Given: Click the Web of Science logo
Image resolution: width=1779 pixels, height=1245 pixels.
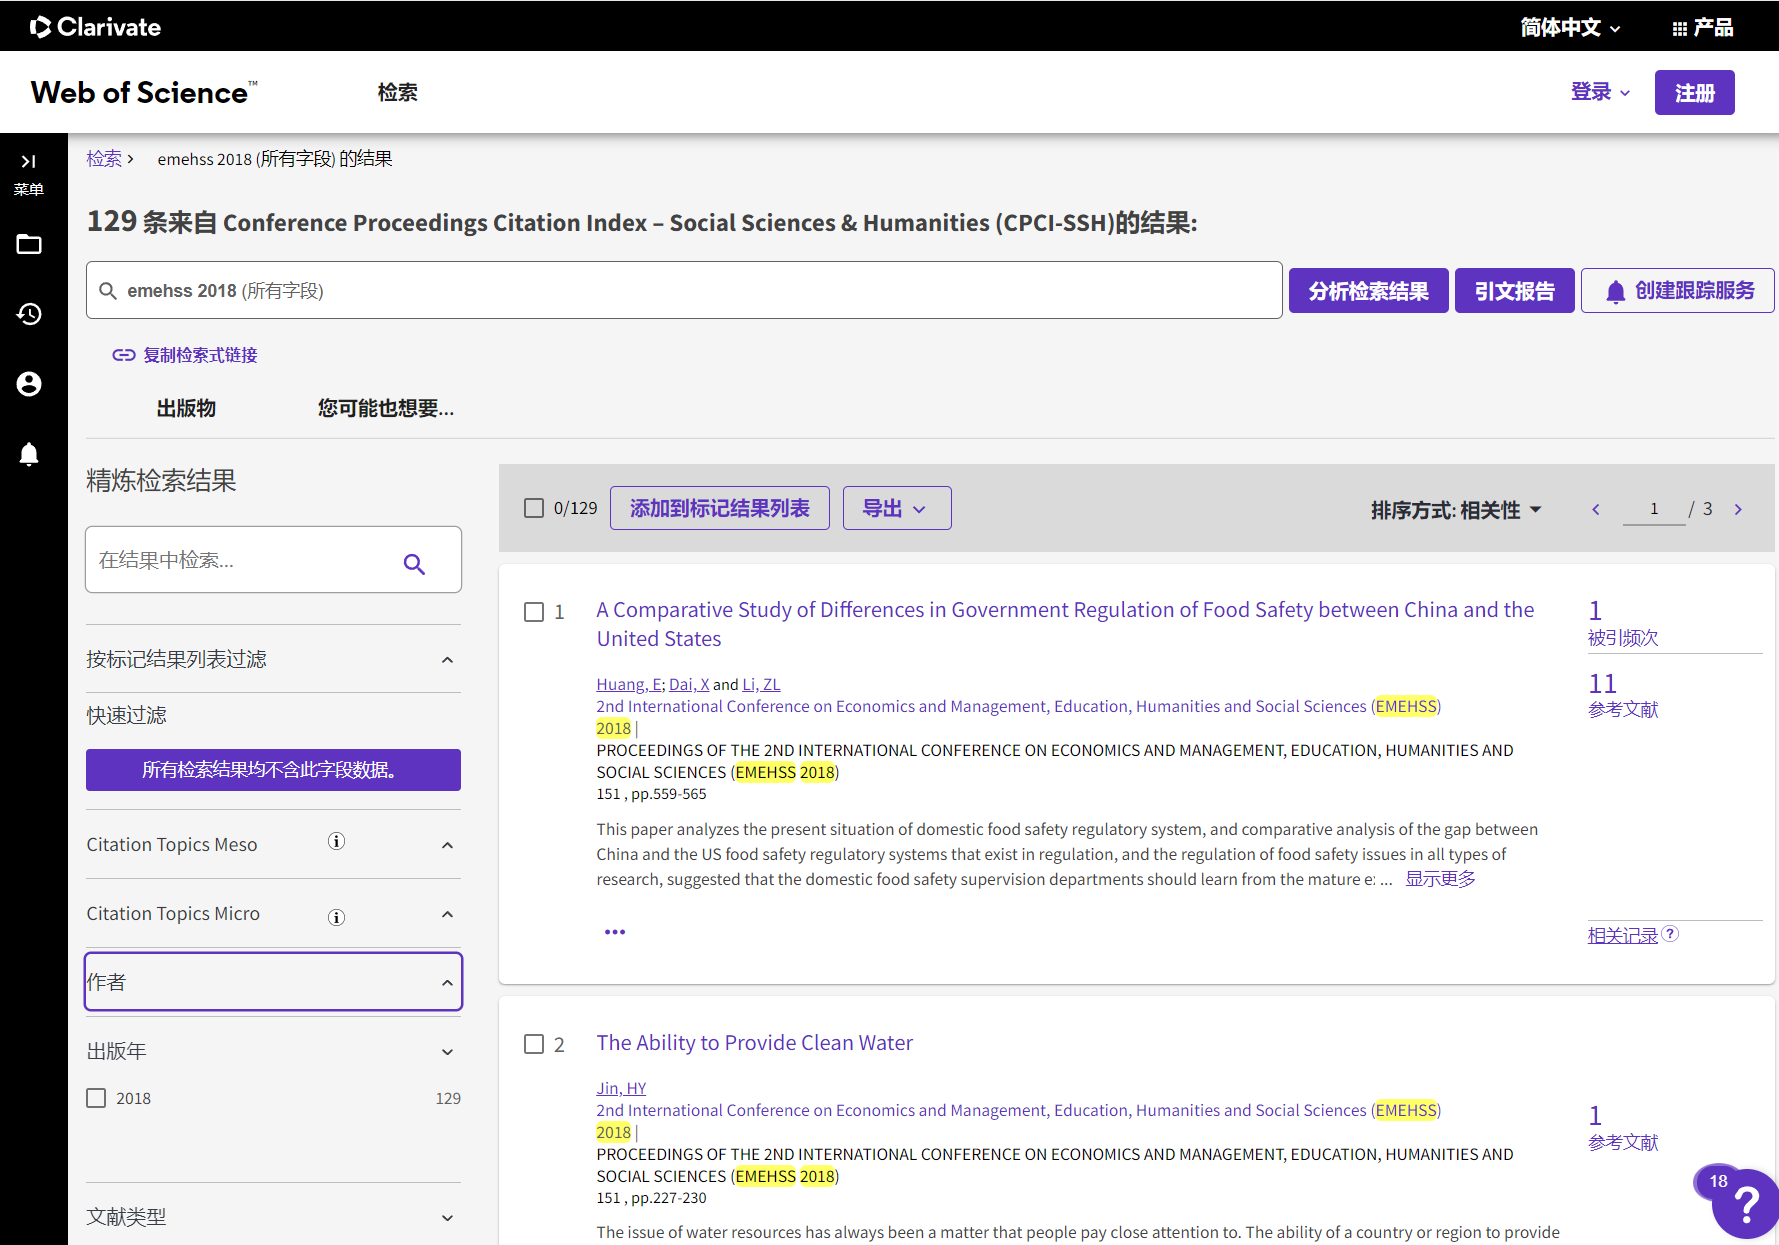Looking at the screenshot, I should 144,92.
